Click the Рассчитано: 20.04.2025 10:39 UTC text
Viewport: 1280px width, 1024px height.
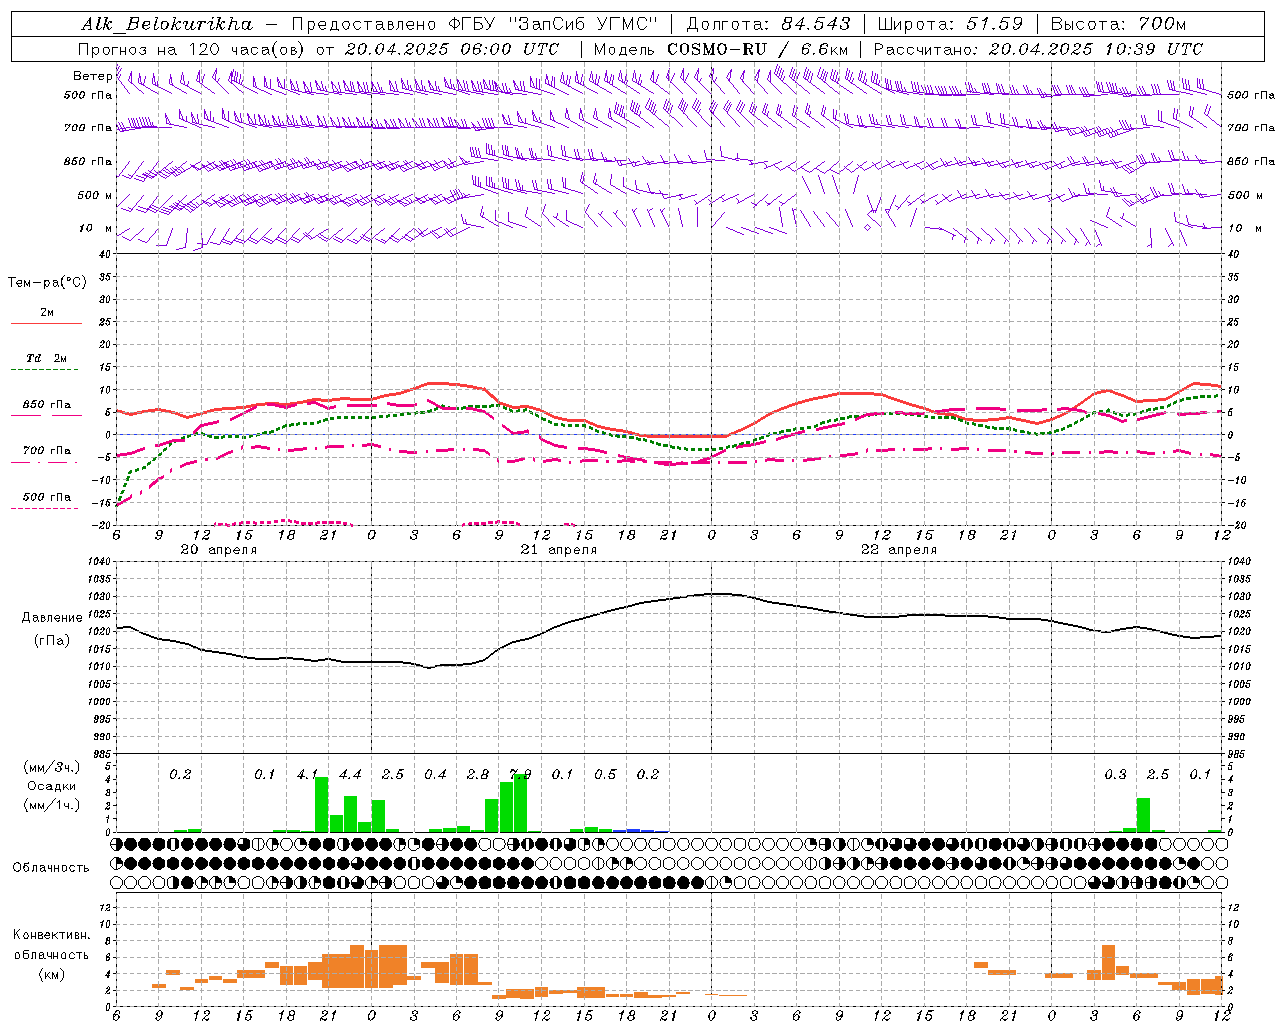(1038, 48)
